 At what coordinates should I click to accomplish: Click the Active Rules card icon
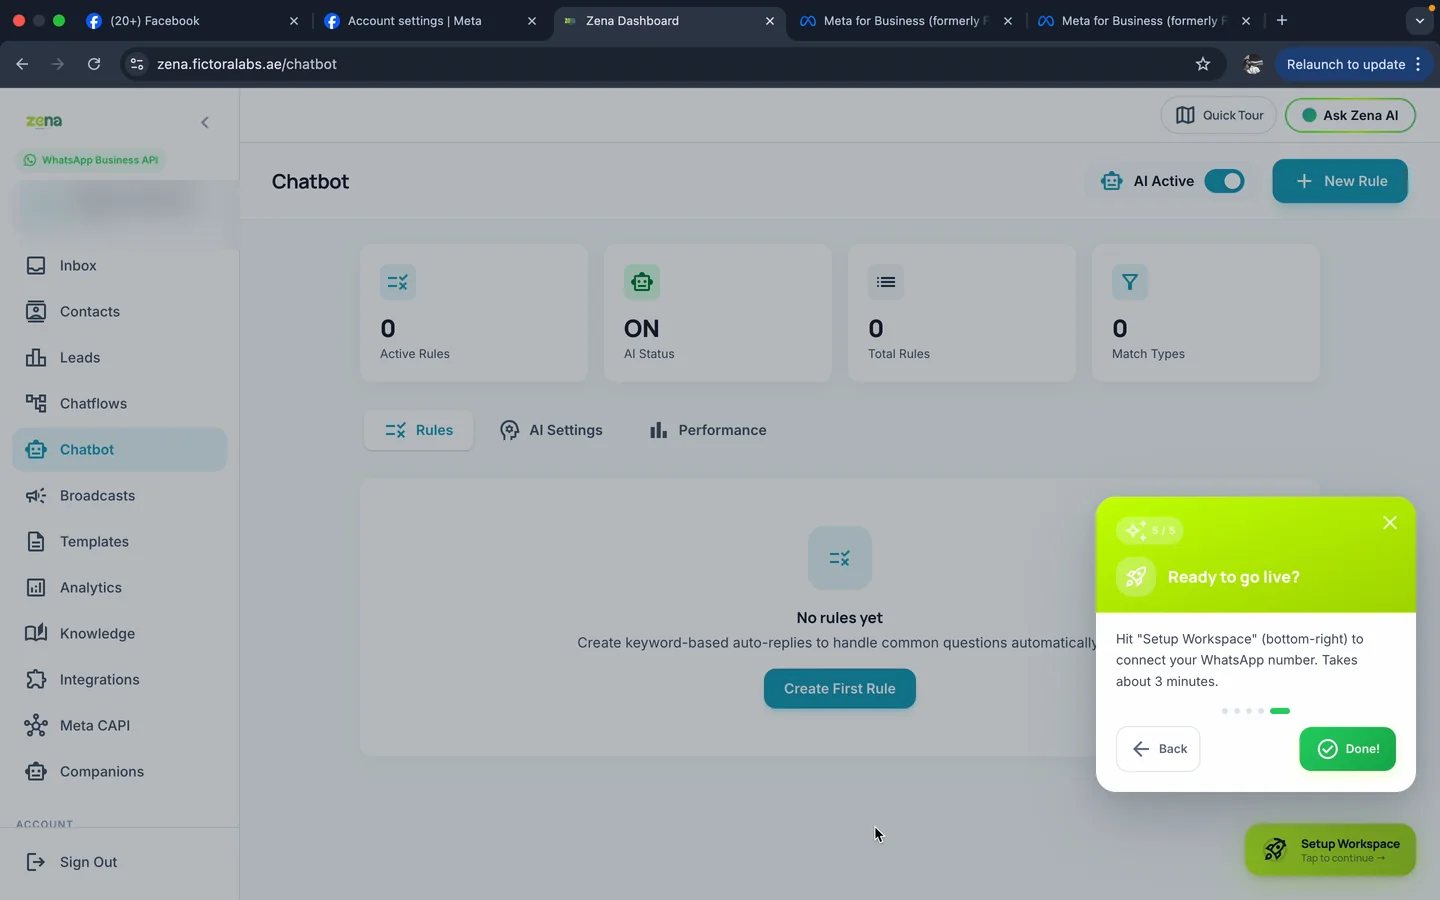pos(398,282)
